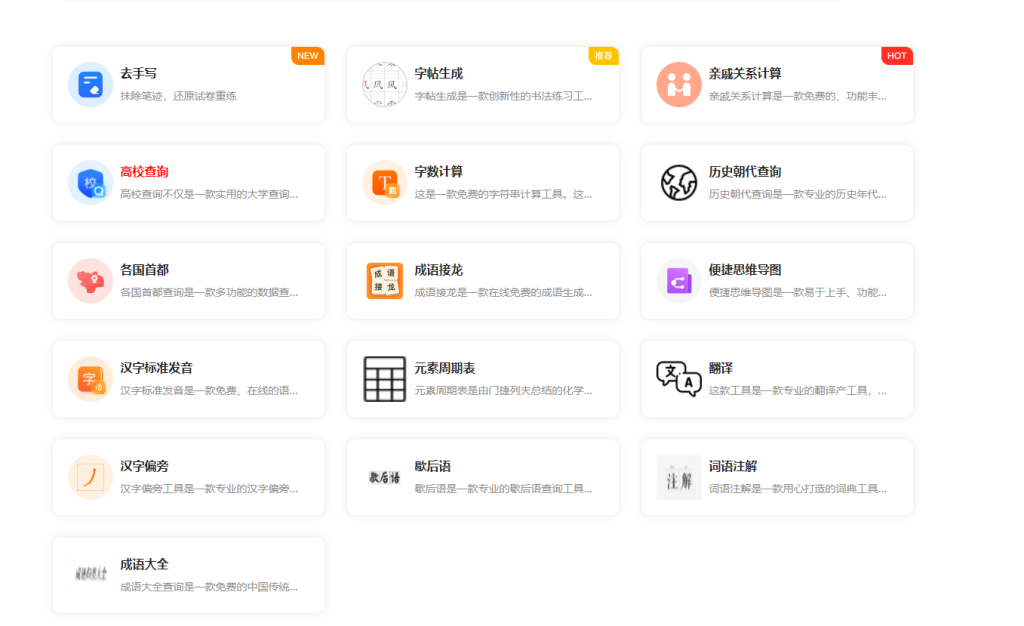Select the 汉字标准发音 pronunciation tool icon
Image resolution: width=1024 pixels, height=626 pixels.
[90, 378]
